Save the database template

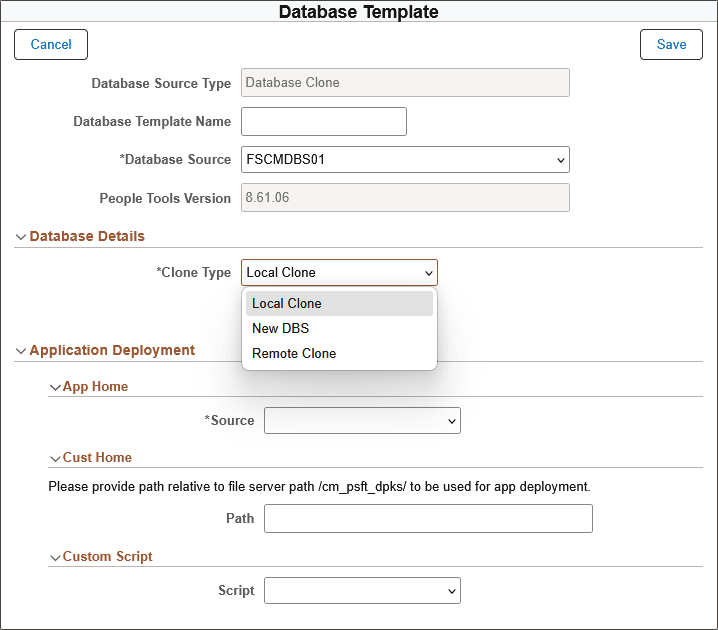point(671,44)
